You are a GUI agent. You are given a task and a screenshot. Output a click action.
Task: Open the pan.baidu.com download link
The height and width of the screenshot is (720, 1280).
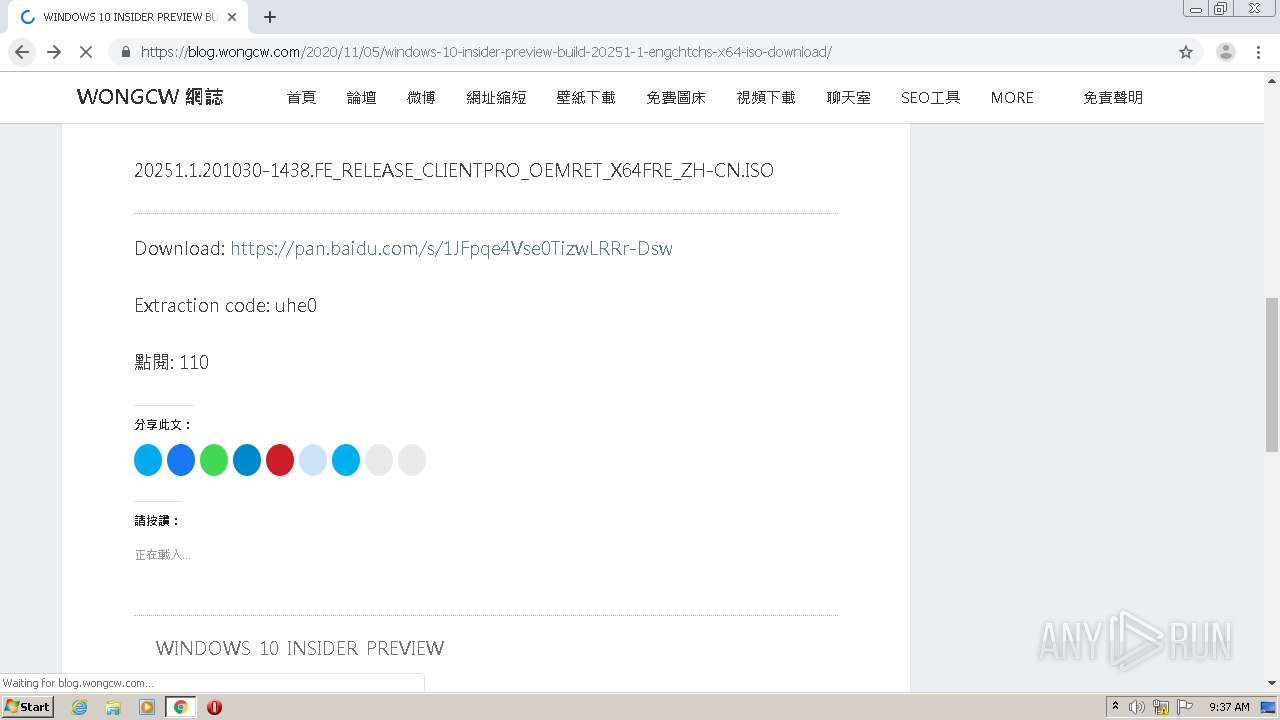tap(451, 248)
